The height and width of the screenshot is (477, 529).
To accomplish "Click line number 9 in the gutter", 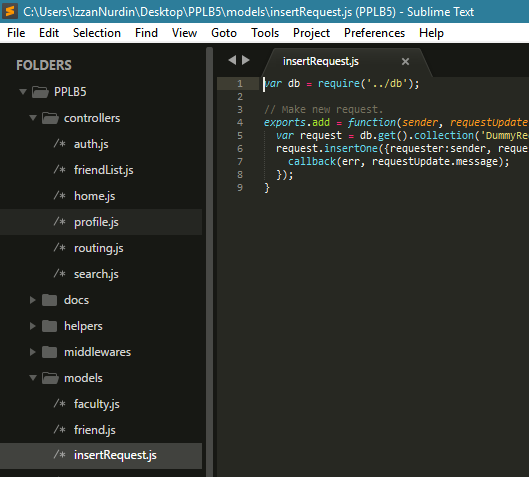I will 240,187.
